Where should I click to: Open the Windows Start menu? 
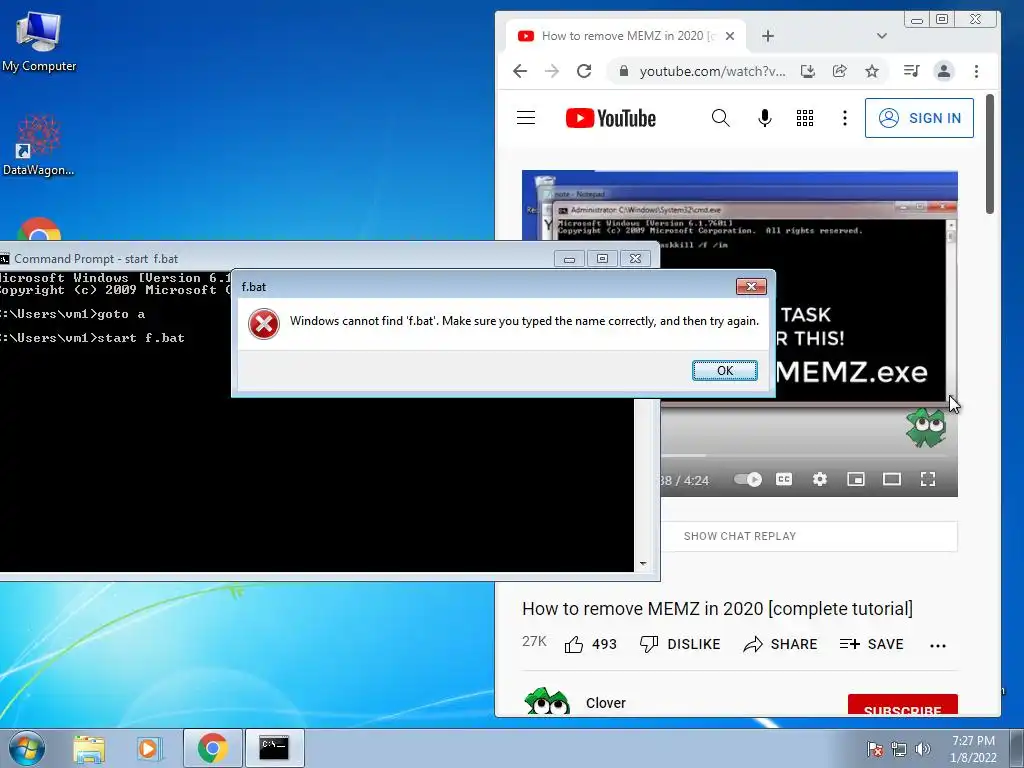pos(27,748)
